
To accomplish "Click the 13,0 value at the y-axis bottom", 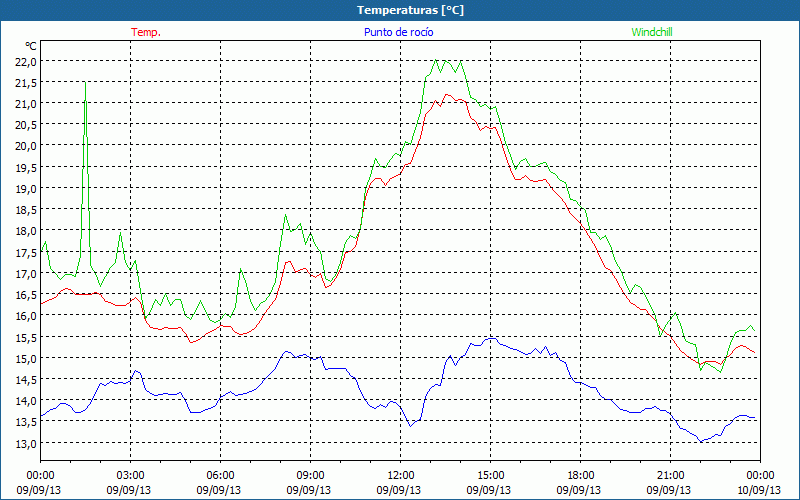I will (x=25, y=443).
